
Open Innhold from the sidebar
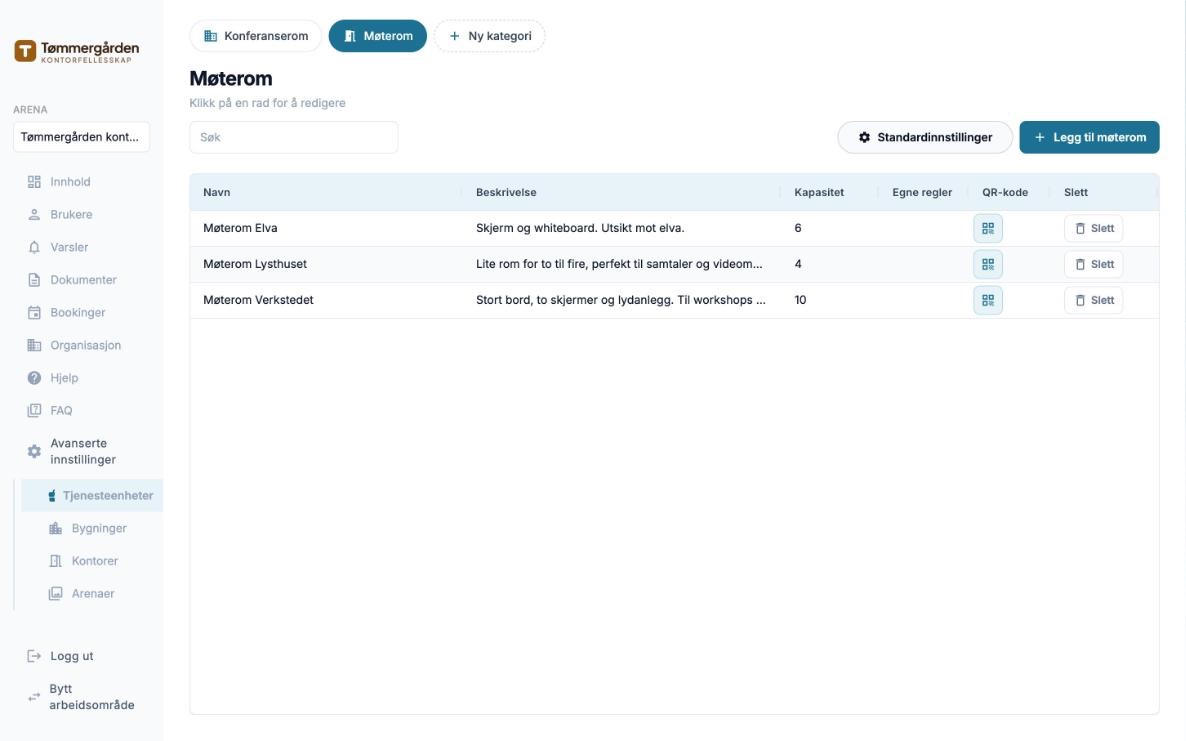(x=70, y=181)
